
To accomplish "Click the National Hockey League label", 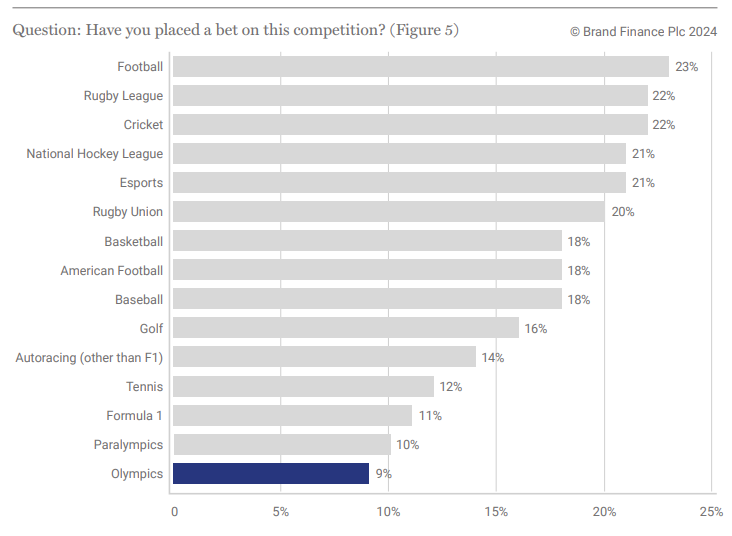I will pos(94,154).
